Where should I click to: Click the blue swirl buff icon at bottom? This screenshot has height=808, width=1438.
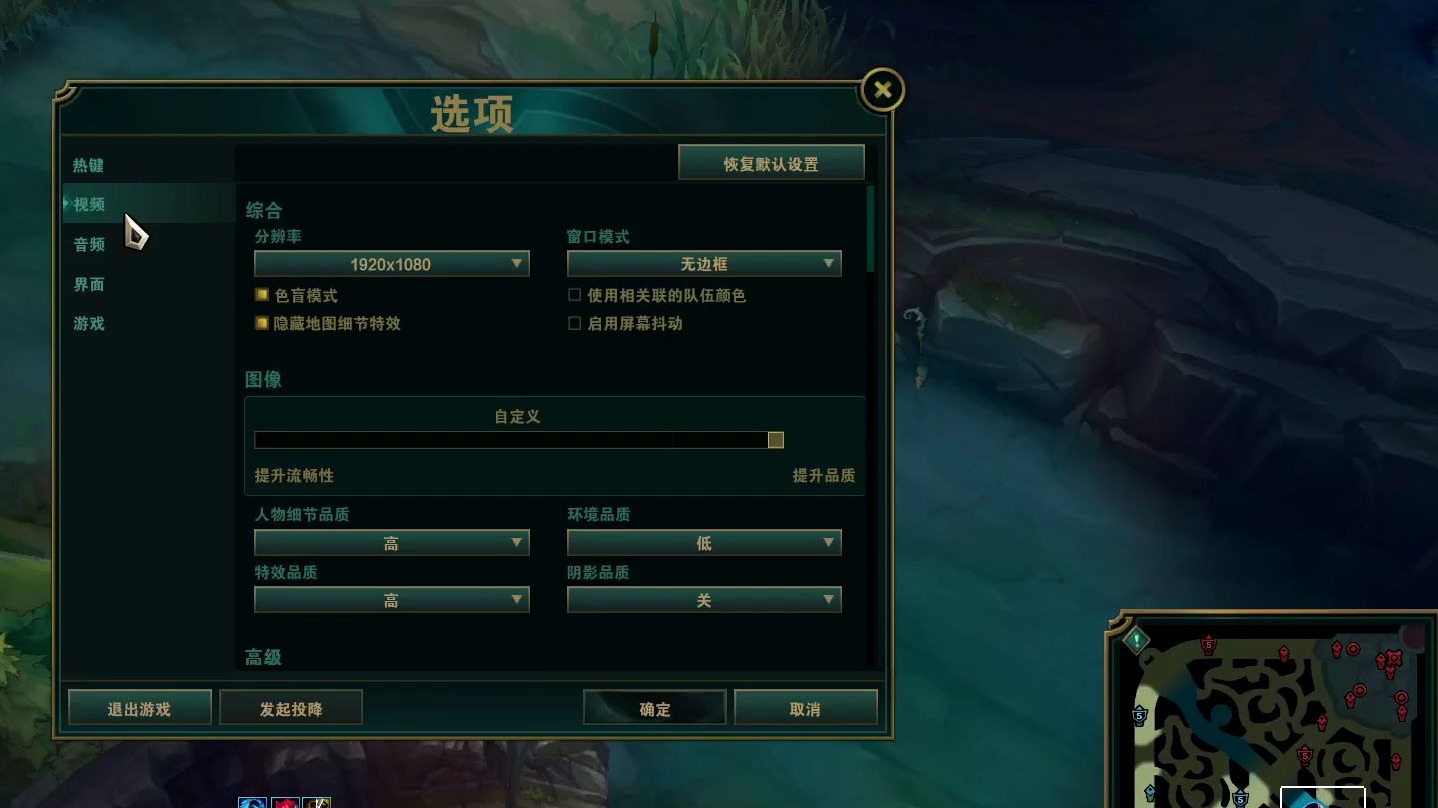click(253, 802)
